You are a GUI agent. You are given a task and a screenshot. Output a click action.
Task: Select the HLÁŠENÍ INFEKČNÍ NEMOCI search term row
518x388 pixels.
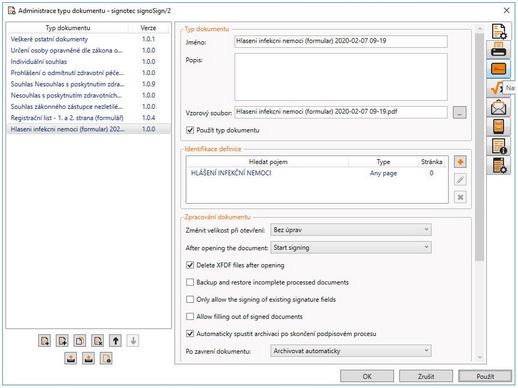(317, 173)
